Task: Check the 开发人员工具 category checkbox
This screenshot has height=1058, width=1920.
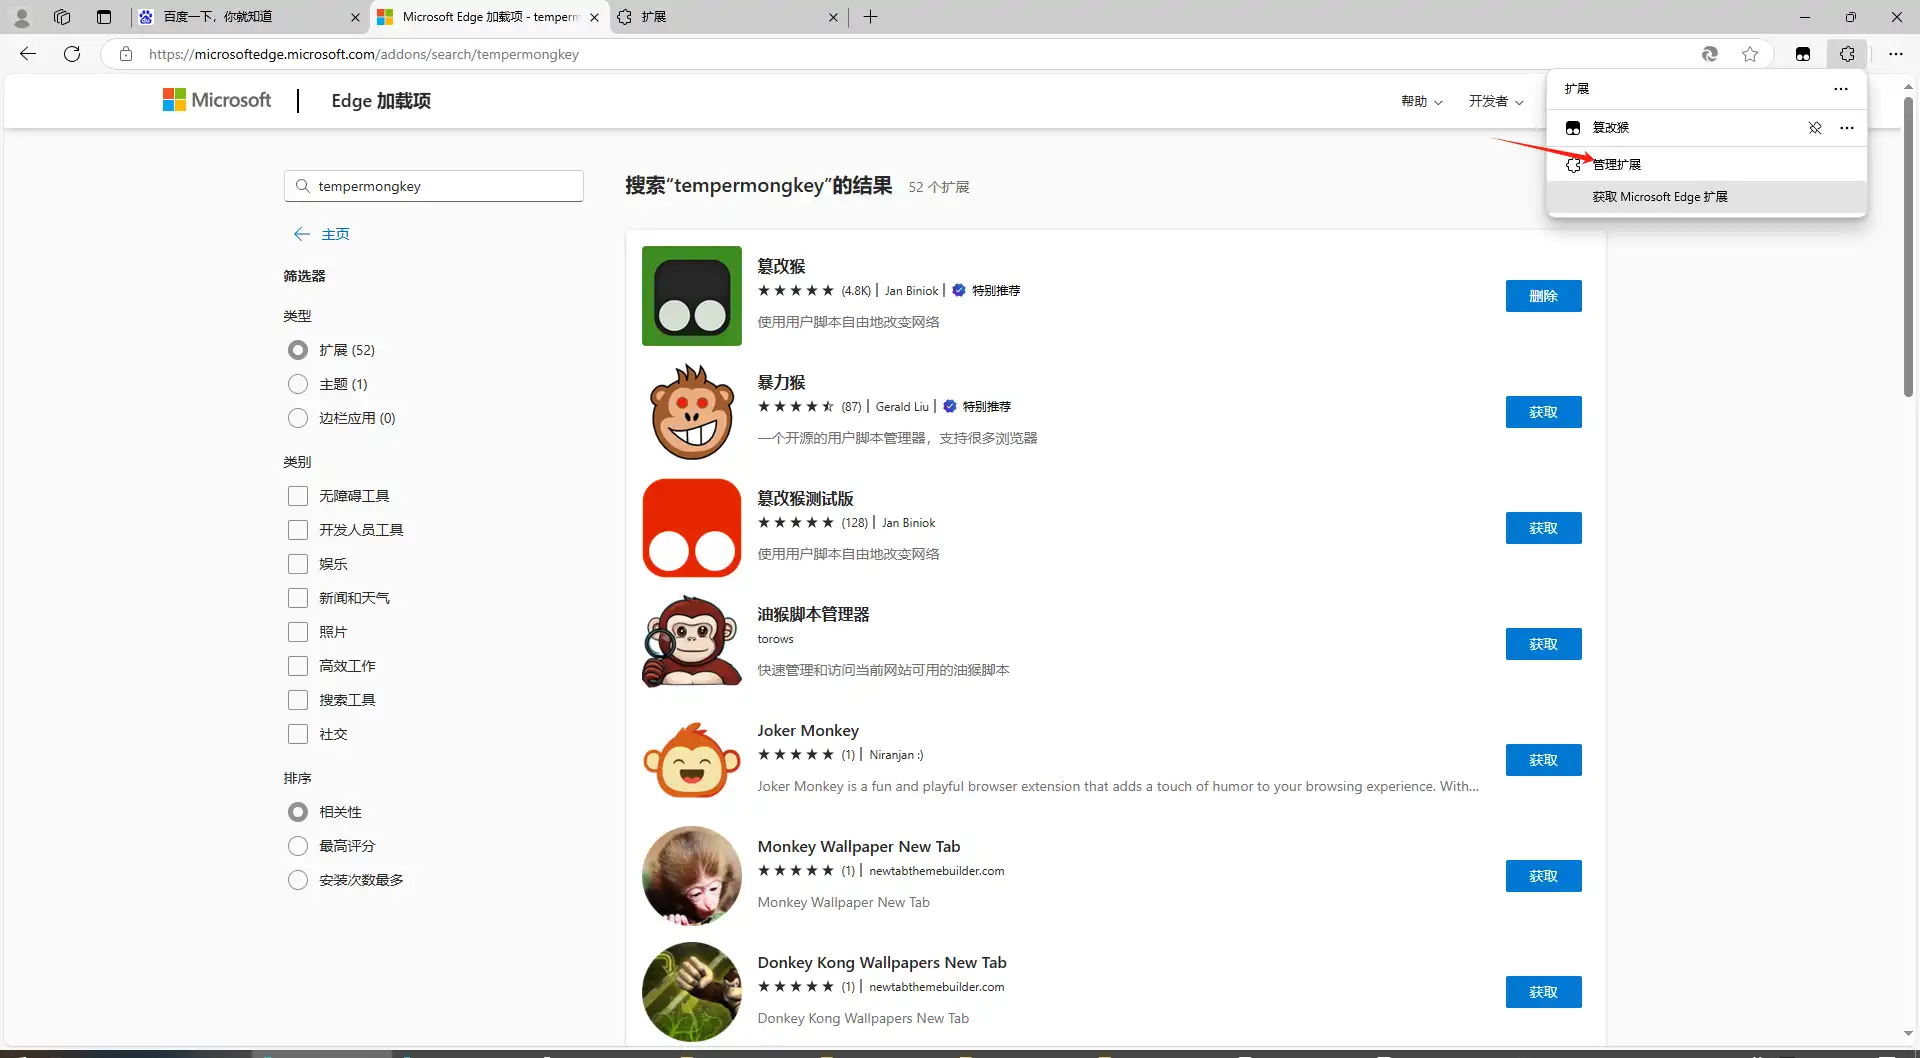Action: coord(298,530)
